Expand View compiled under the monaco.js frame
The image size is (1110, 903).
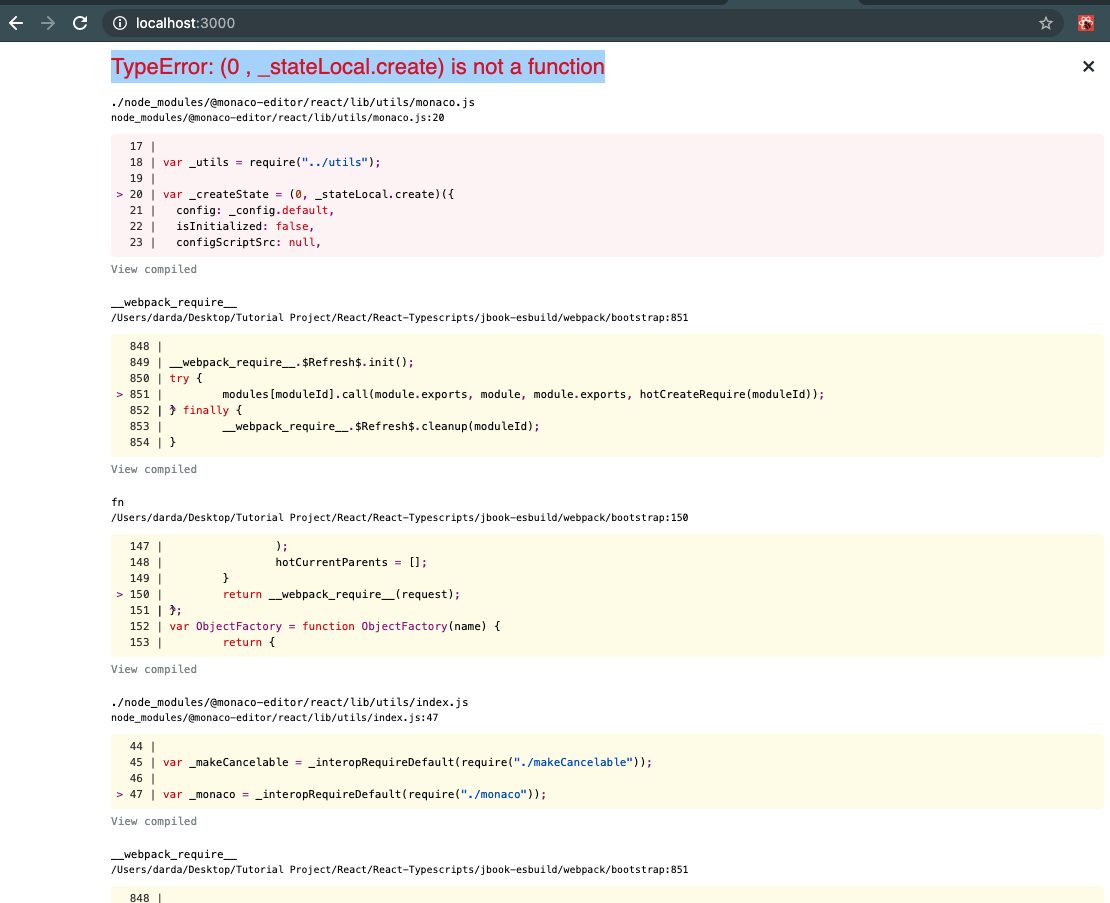point(153,269)
